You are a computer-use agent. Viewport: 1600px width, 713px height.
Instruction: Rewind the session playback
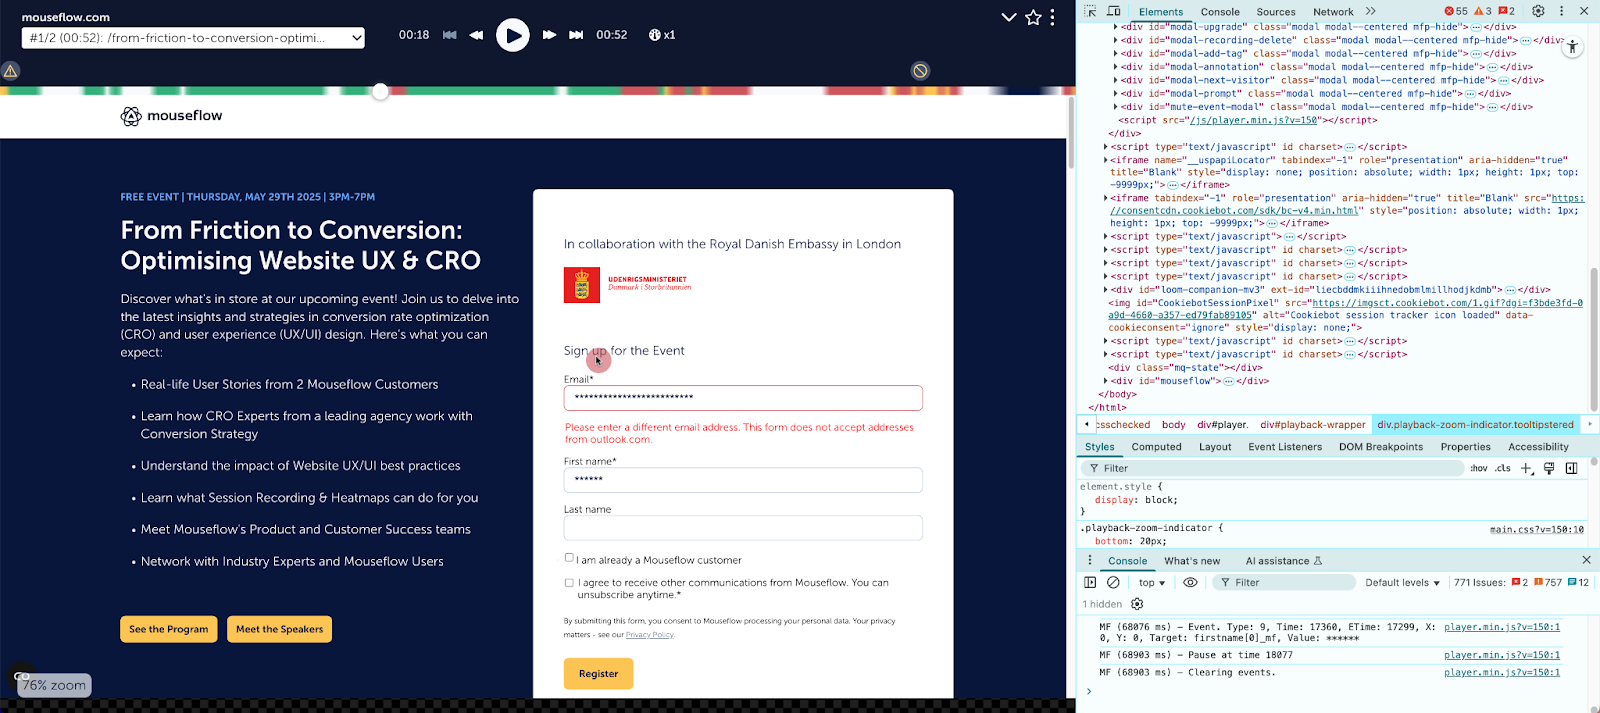click(477, 35)
